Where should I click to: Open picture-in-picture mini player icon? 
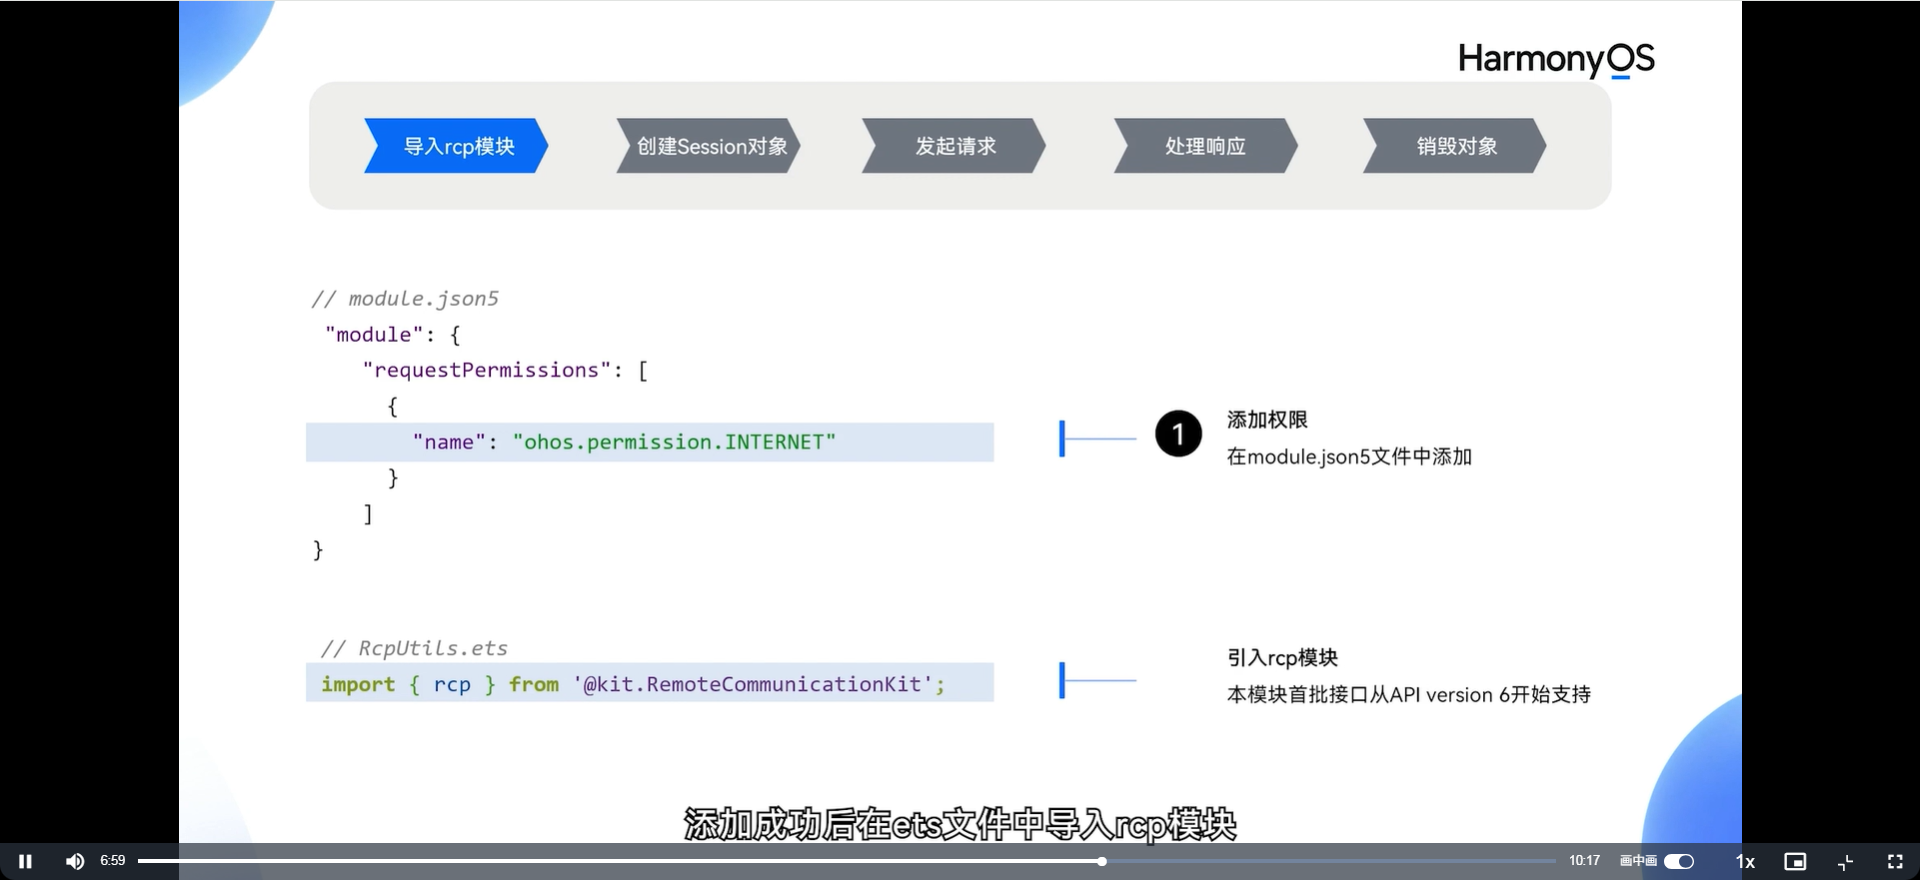[x=1795, y=861]
